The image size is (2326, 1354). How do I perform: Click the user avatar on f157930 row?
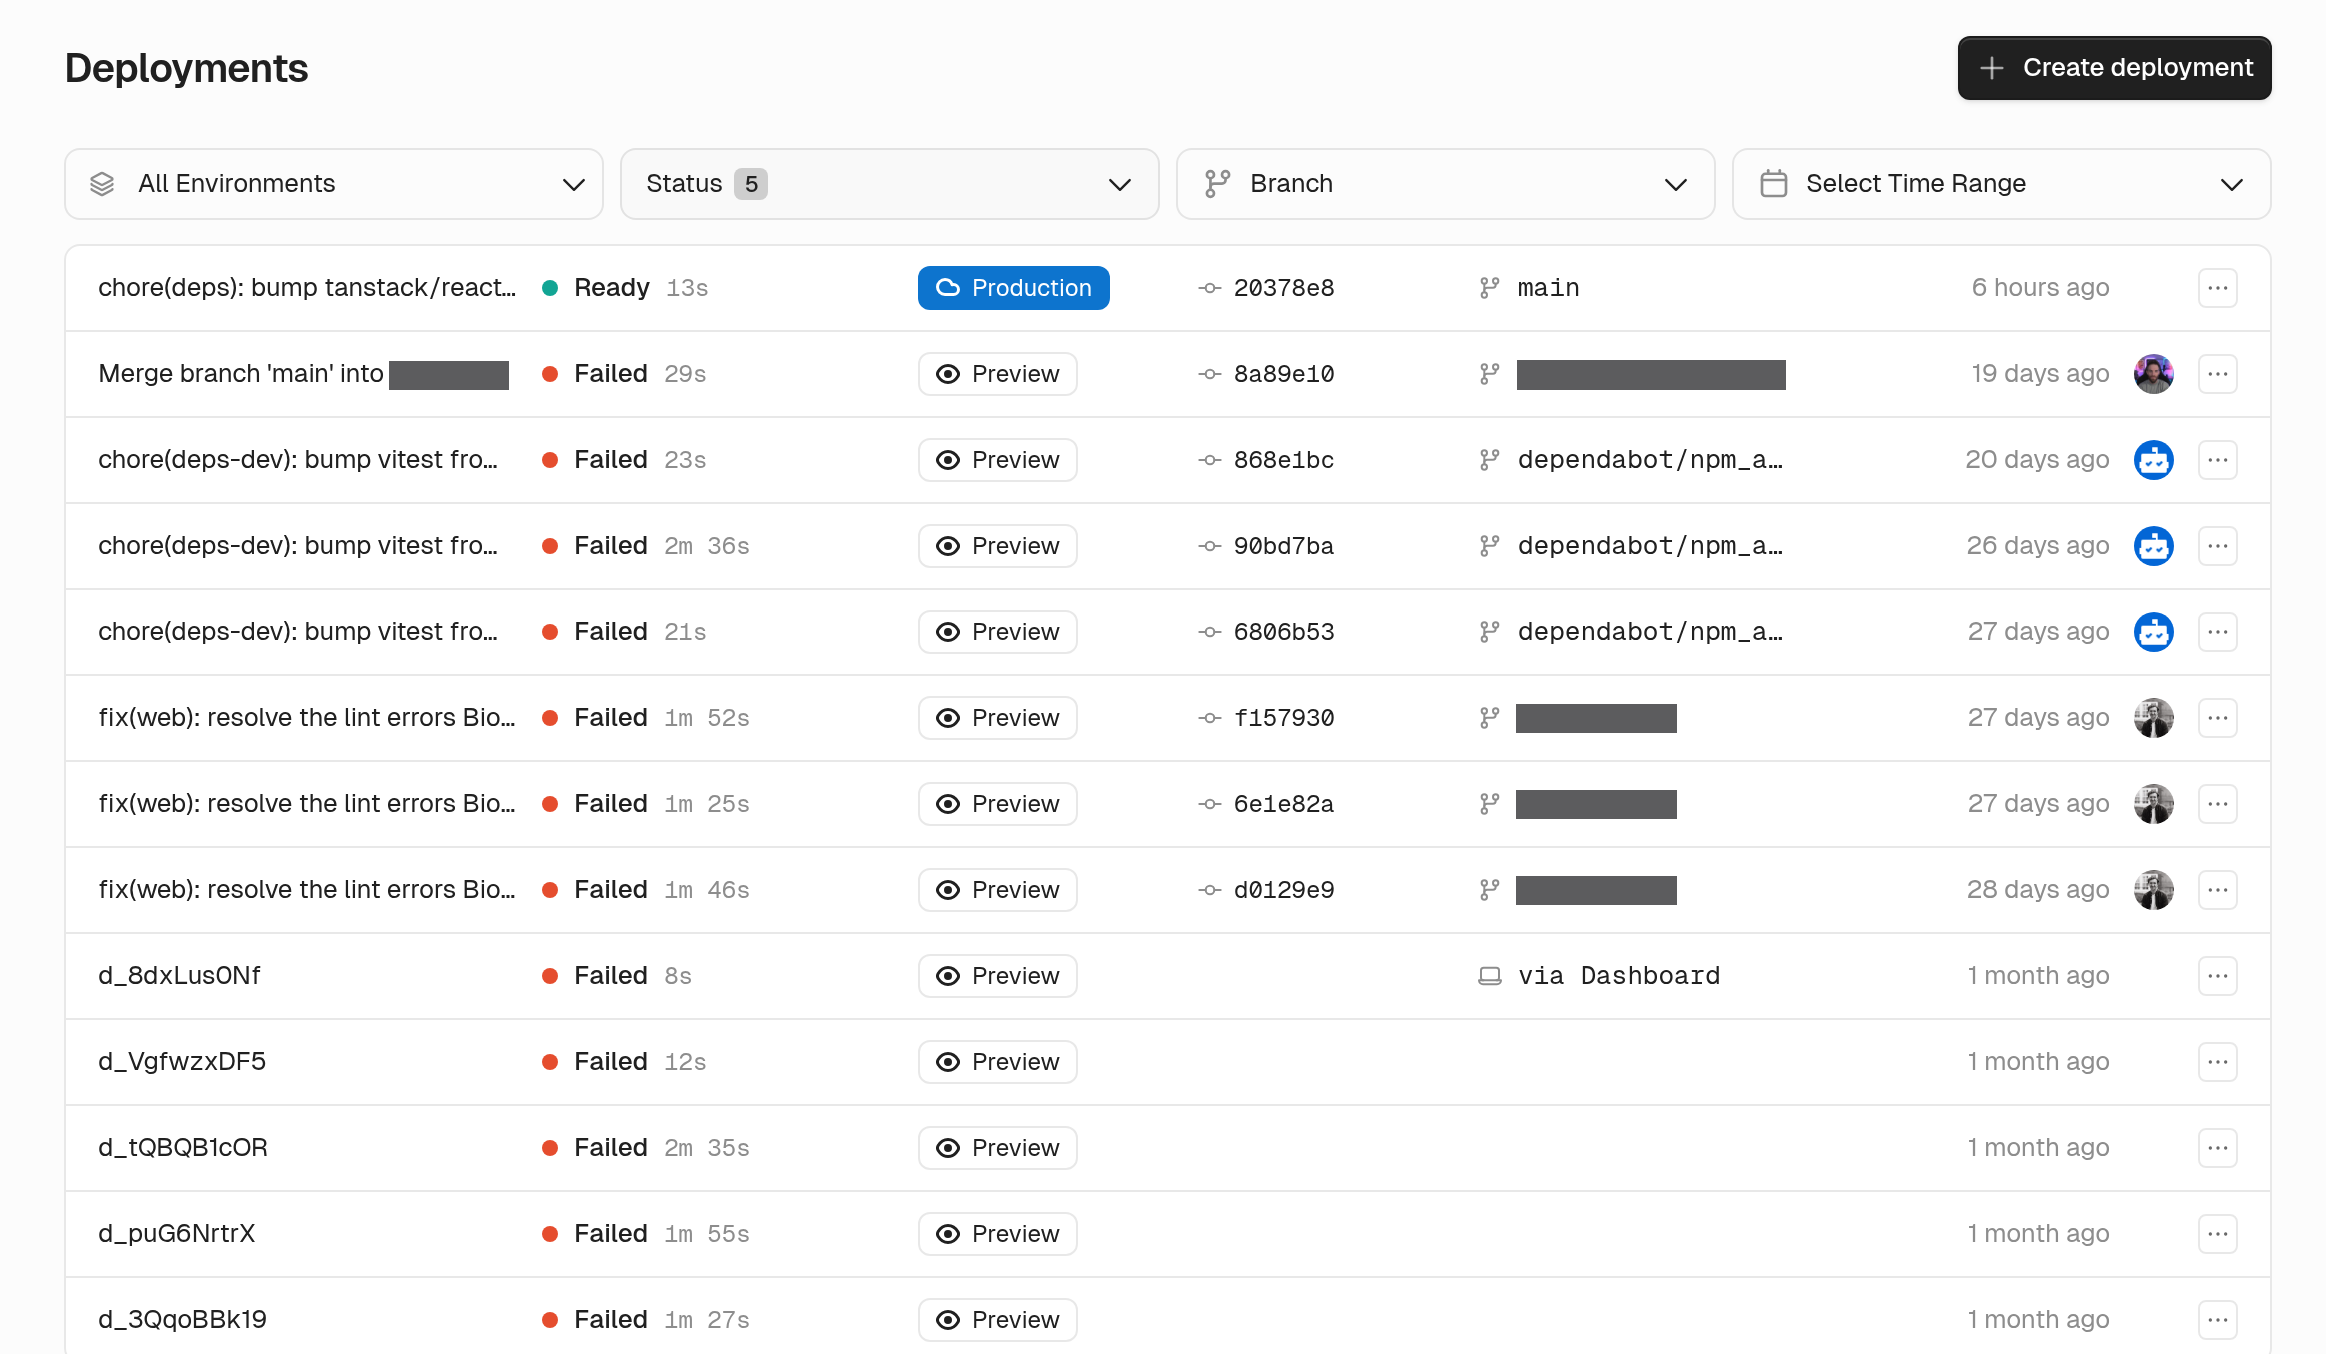(x=2153, y=718)
